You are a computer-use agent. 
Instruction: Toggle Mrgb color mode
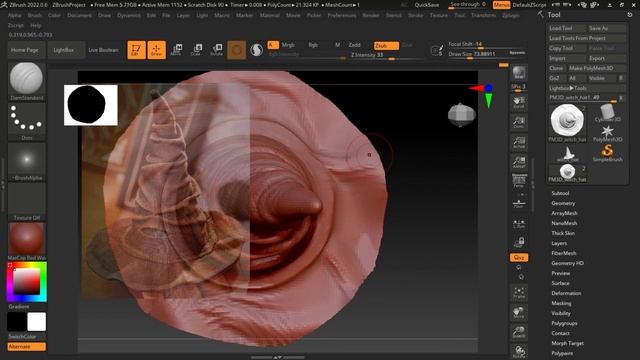coord(288,45)
